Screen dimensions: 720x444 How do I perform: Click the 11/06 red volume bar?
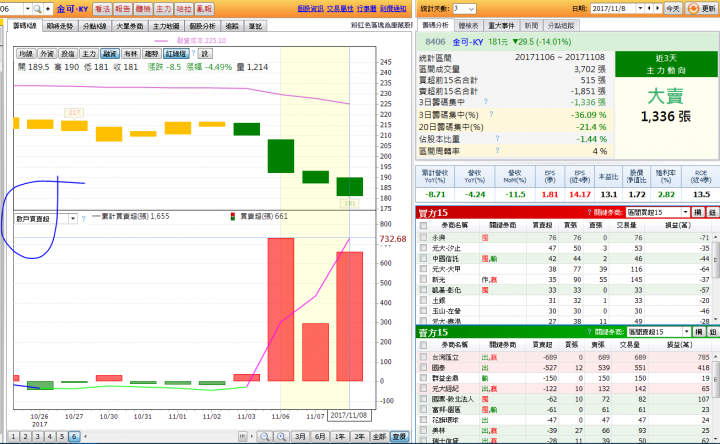point(281,309)
